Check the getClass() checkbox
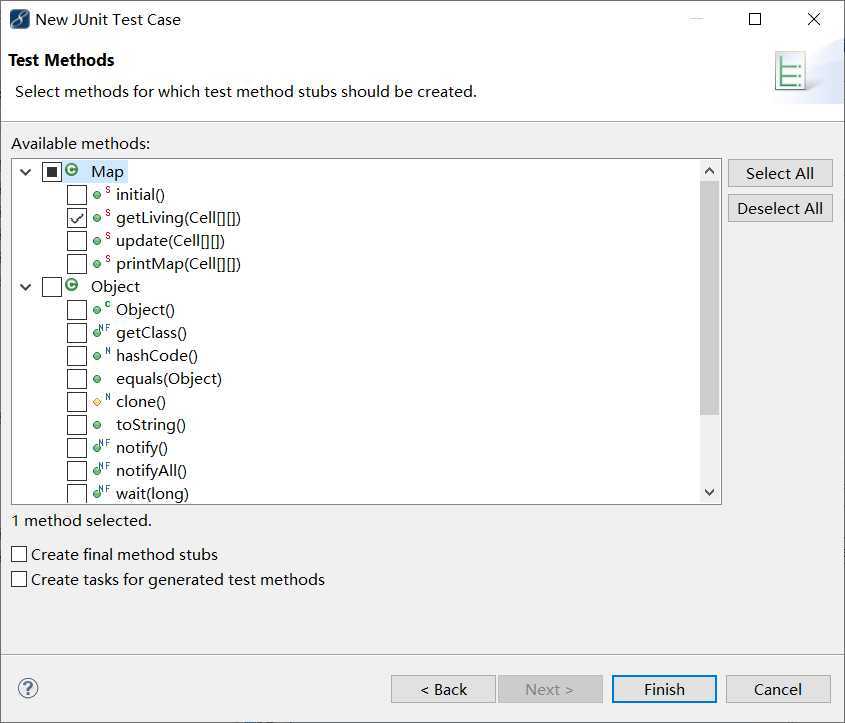 click(77, 333)
